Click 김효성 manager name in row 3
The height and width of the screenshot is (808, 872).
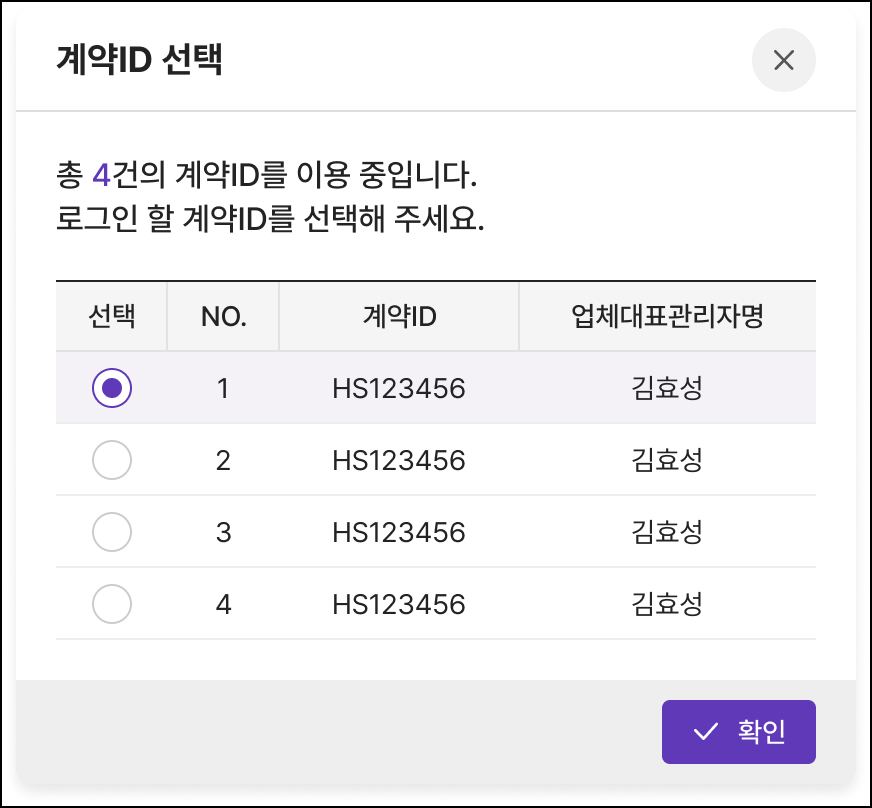click(667, 532)
